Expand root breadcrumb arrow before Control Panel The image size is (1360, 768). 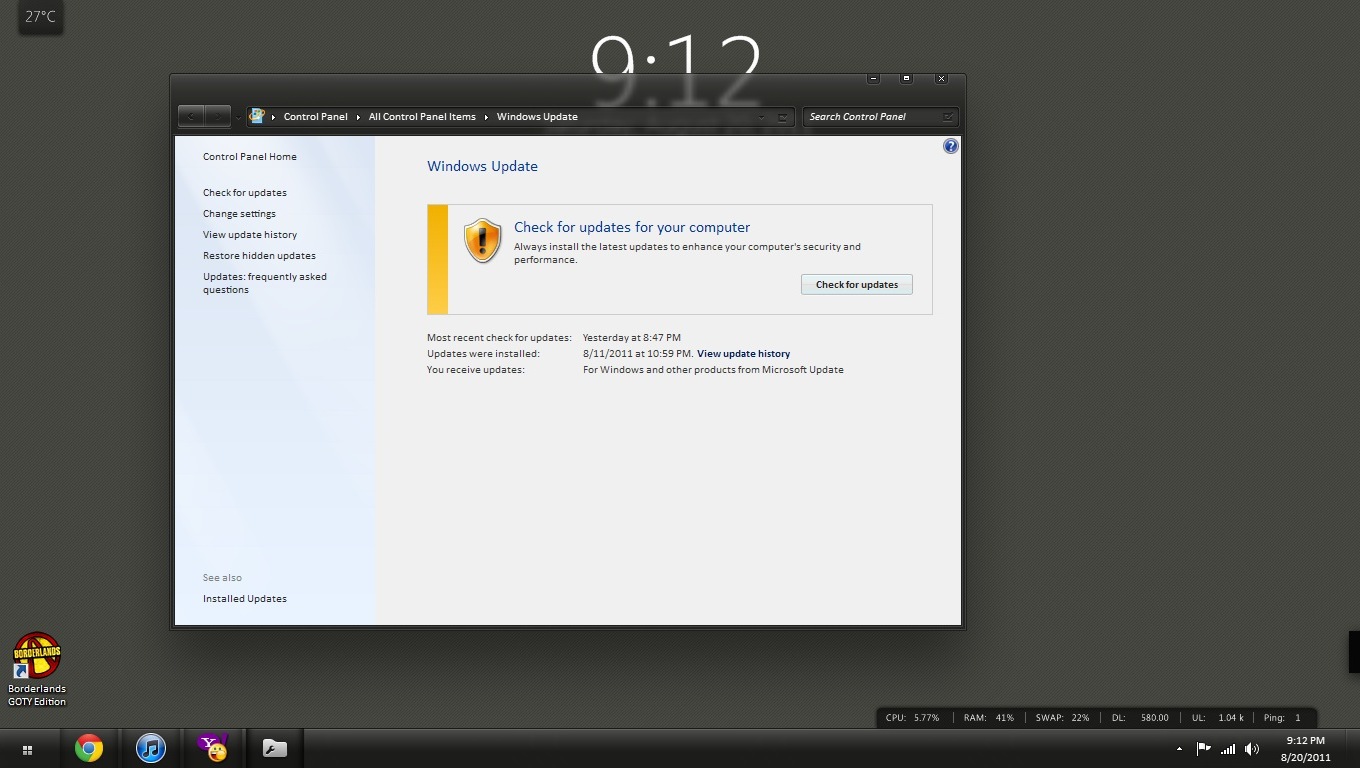(273, 117)
